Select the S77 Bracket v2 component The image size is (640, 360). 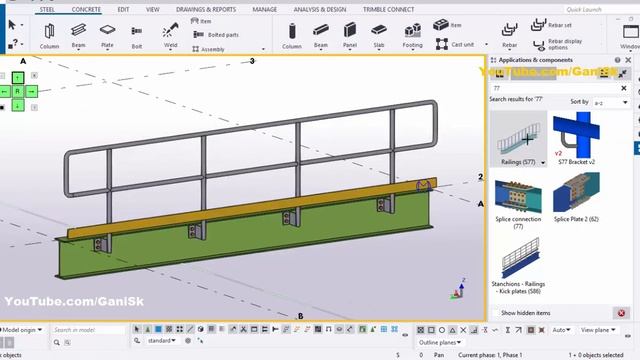point(576,139)
